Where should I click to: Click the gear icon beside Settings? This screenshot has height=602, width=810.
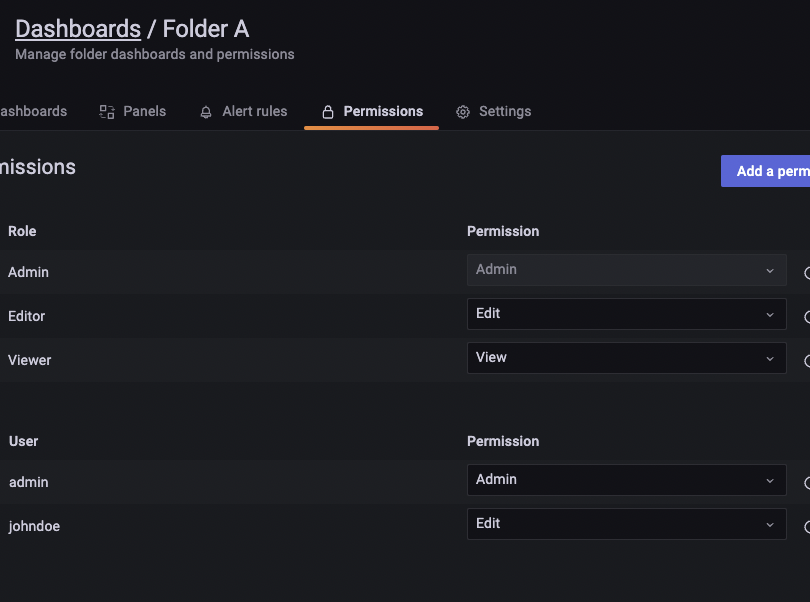click(x=462, y=111)
